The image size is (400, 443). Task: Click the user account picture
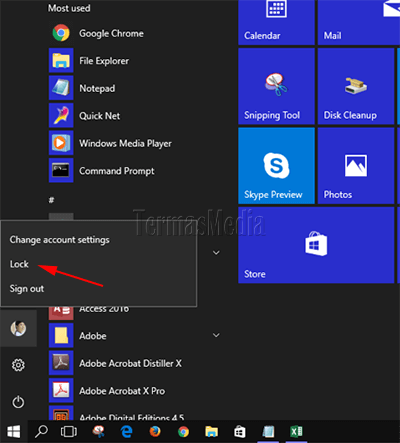(18, 329)
